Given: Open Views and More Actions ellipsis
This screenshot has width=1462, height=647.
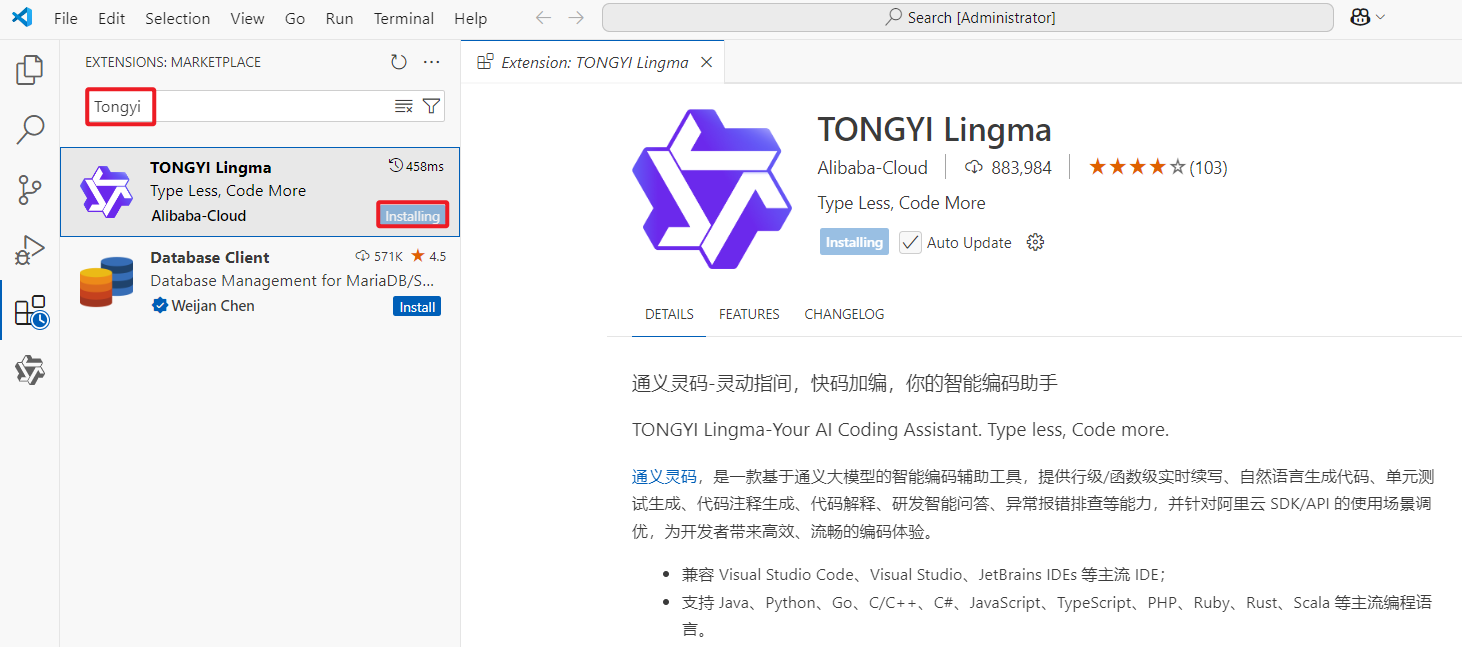Looking at the screenshot, I should coord(431,62).
